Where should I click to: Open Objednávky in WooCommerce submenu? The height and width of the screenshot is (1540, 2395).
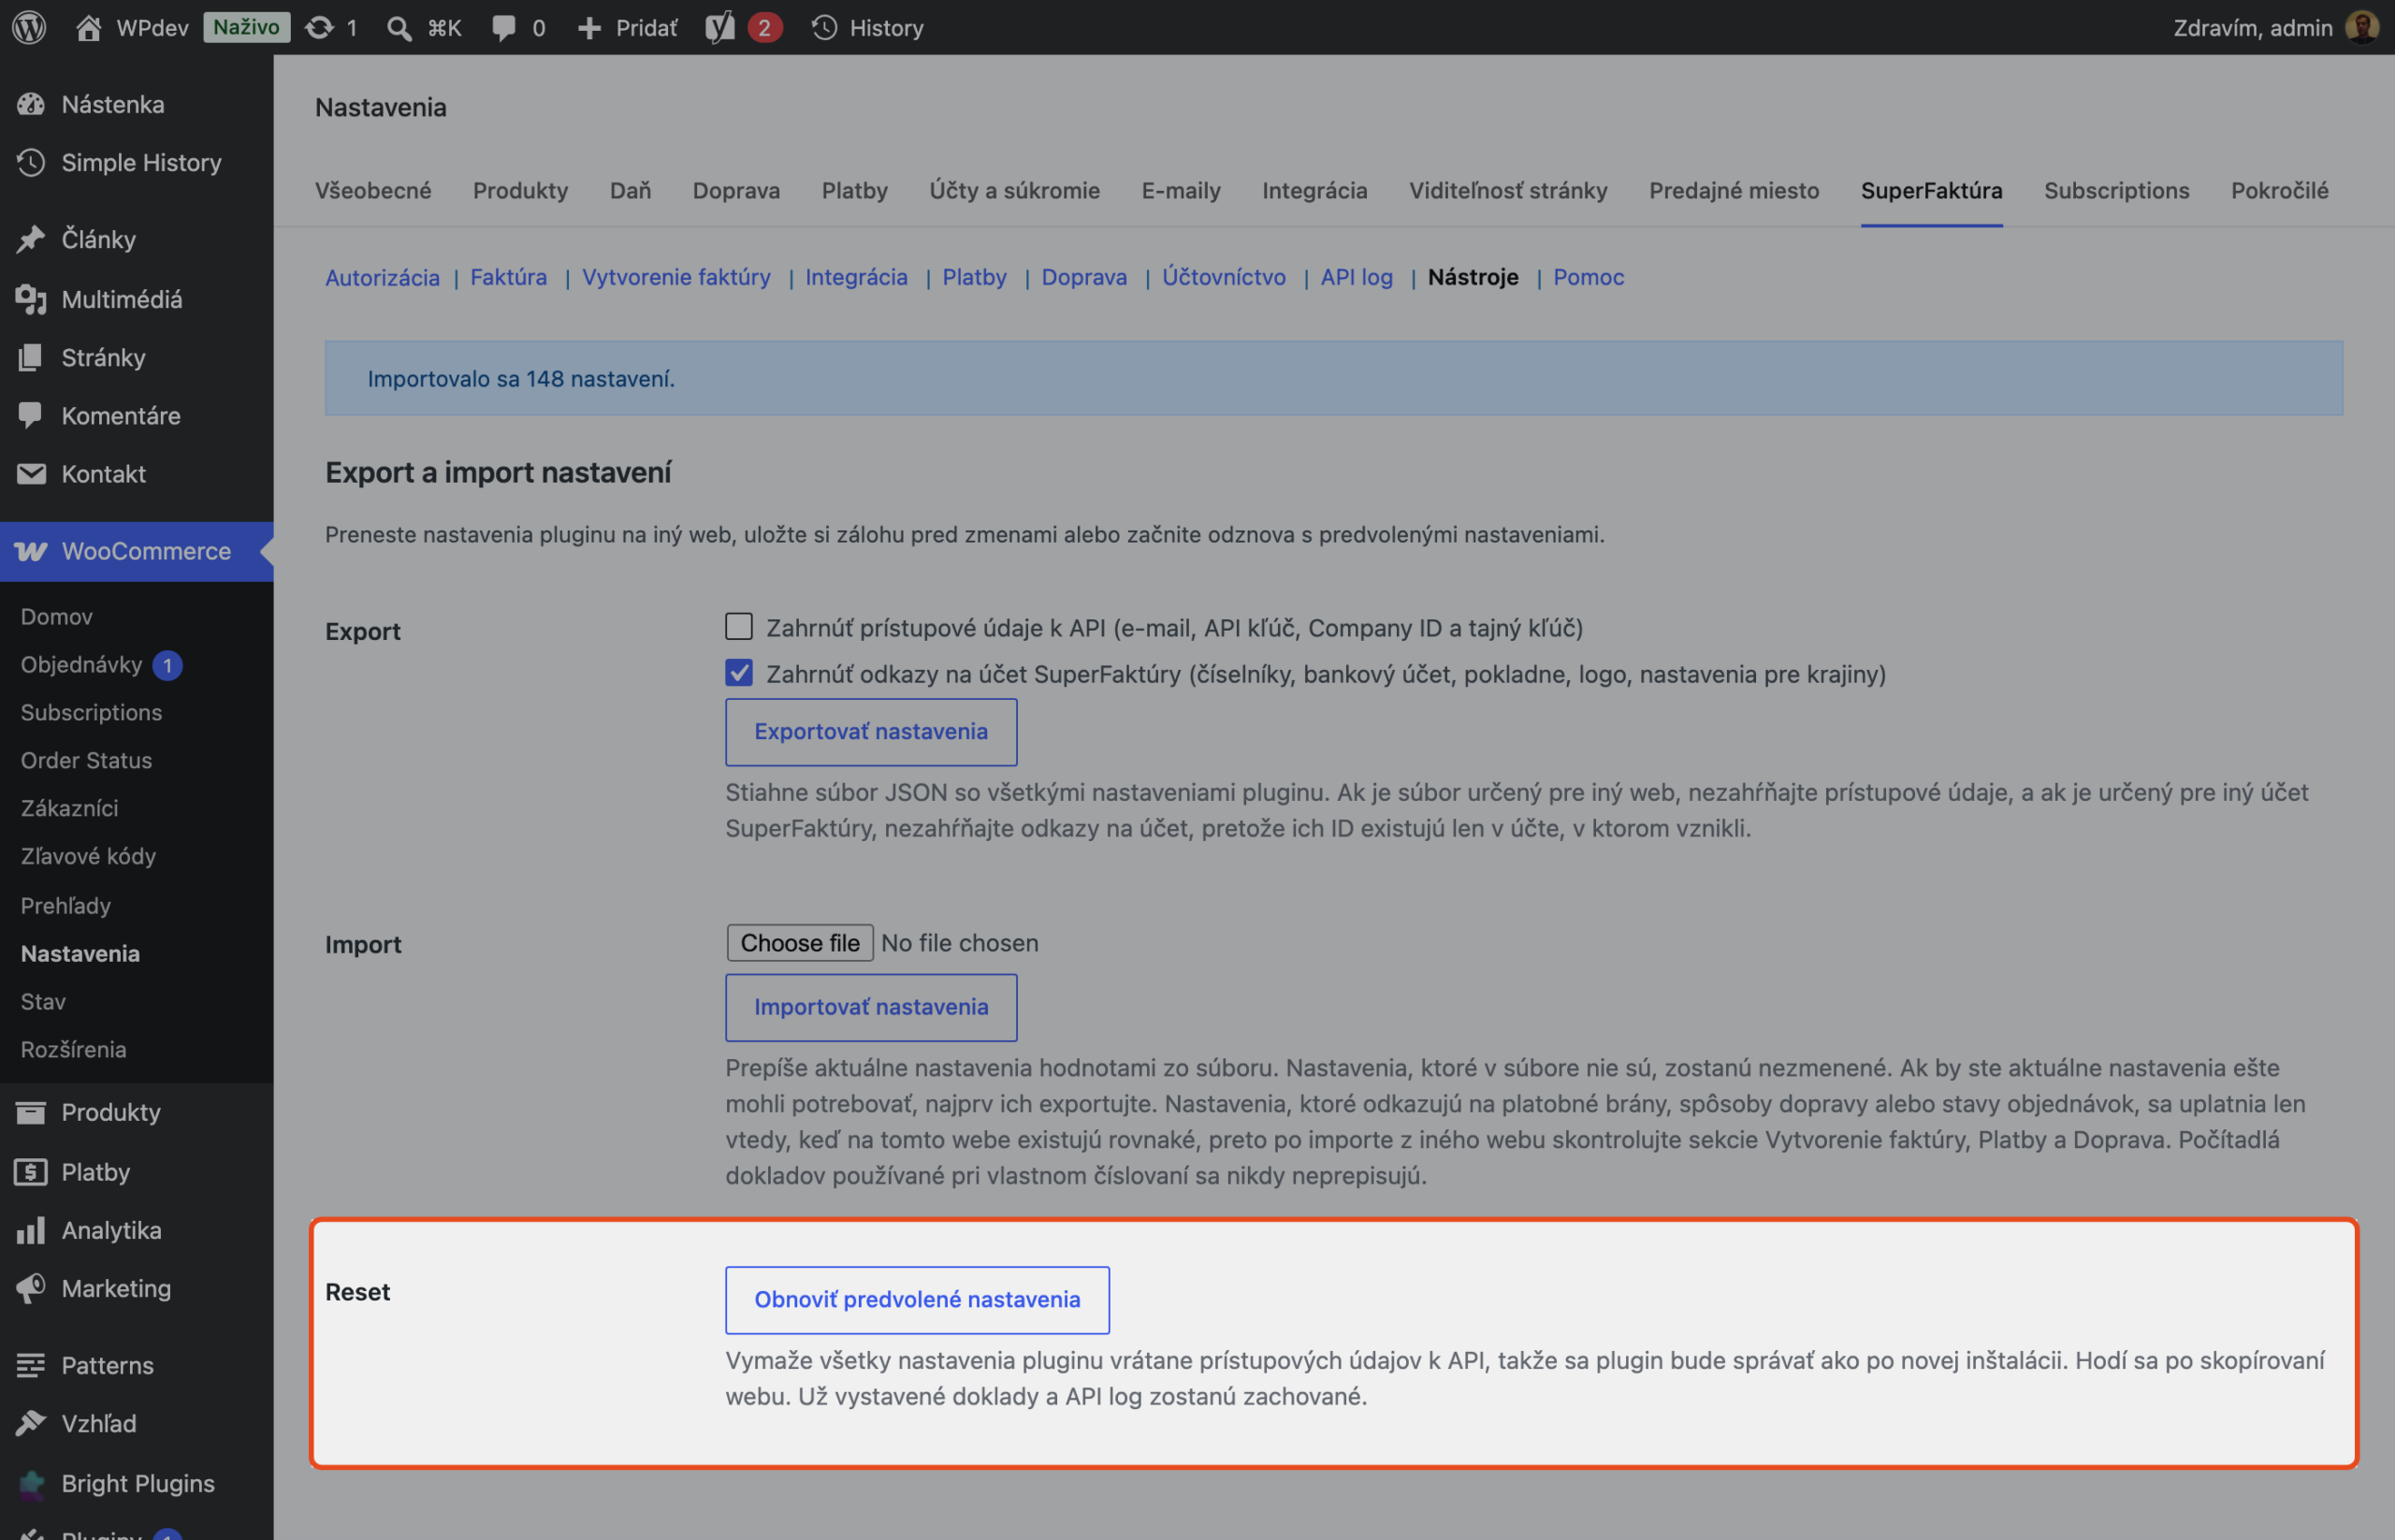coord(82,664)
